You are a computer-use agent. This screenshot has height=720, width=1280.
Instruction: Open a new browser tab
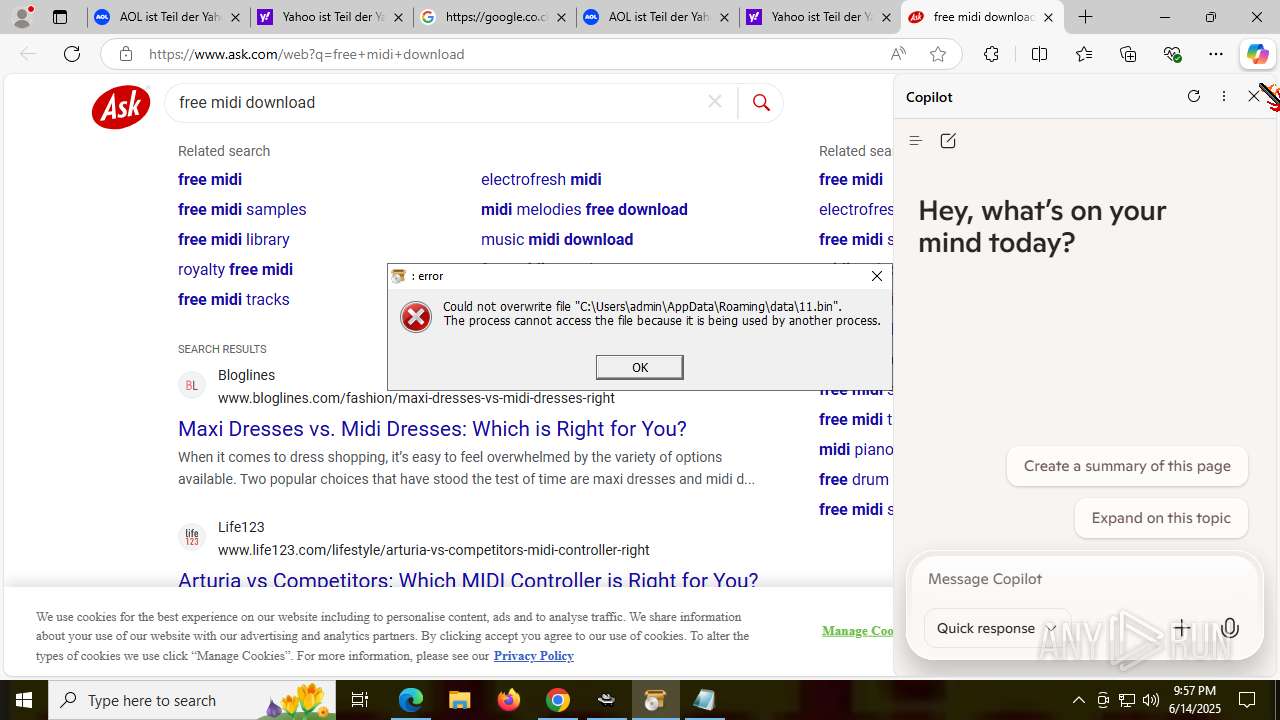coord(1085,17)
